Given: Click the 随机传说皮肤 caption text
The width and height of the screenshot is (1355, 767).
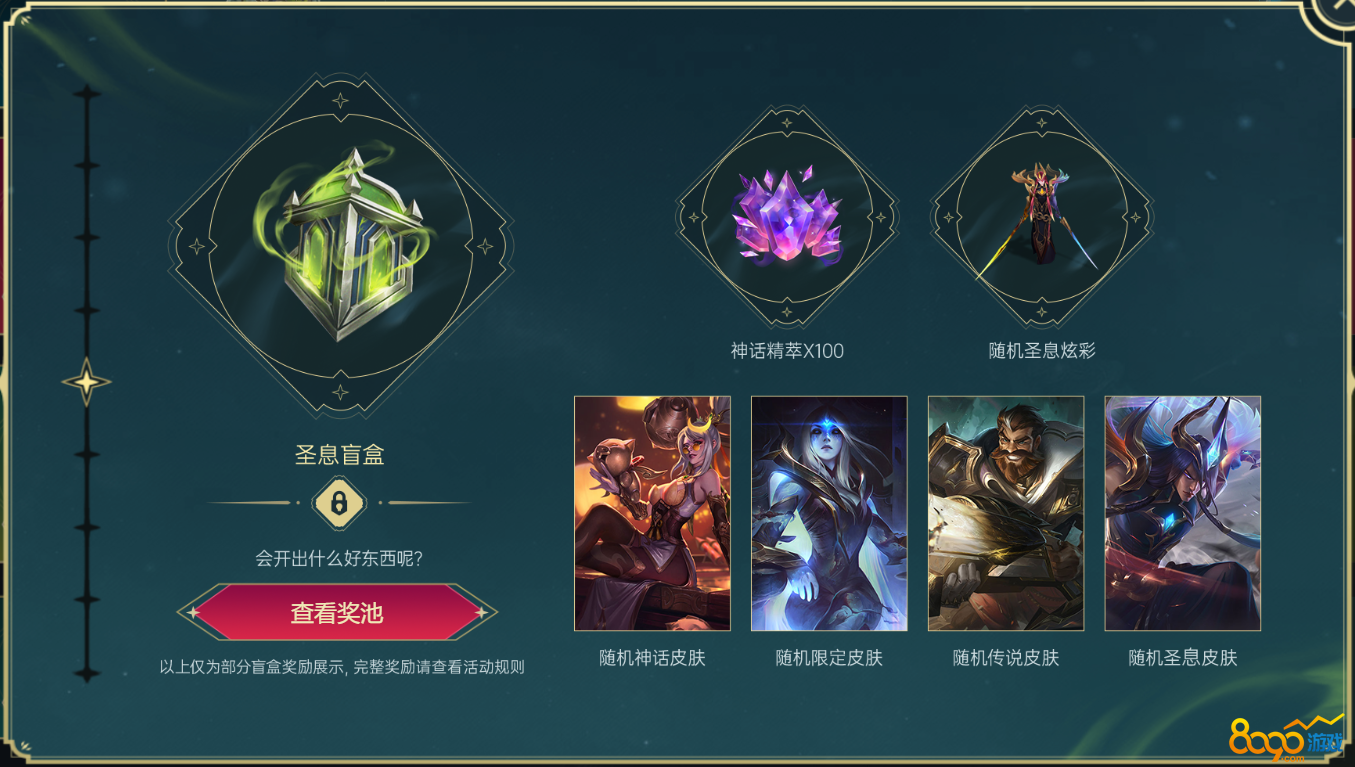Looking at the screenshot, I should pyautogui.click(x=1006, y=658).
